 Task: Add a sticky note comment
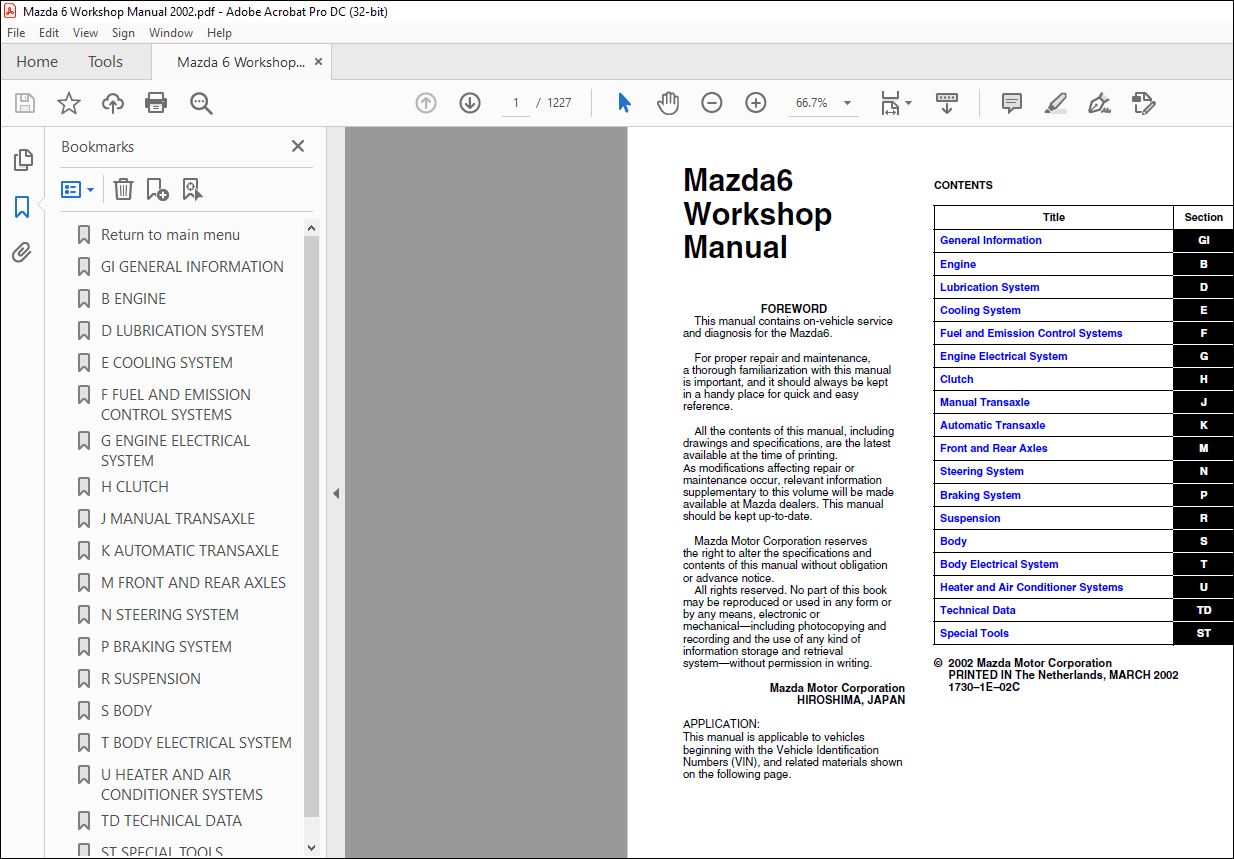1012,103
